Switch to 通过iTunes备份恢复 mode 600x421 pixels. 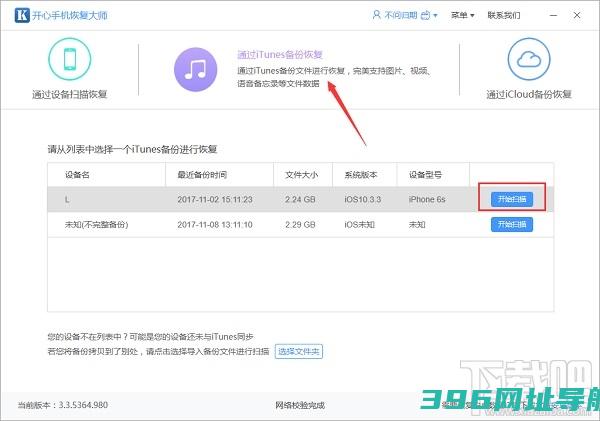(280, 54)
